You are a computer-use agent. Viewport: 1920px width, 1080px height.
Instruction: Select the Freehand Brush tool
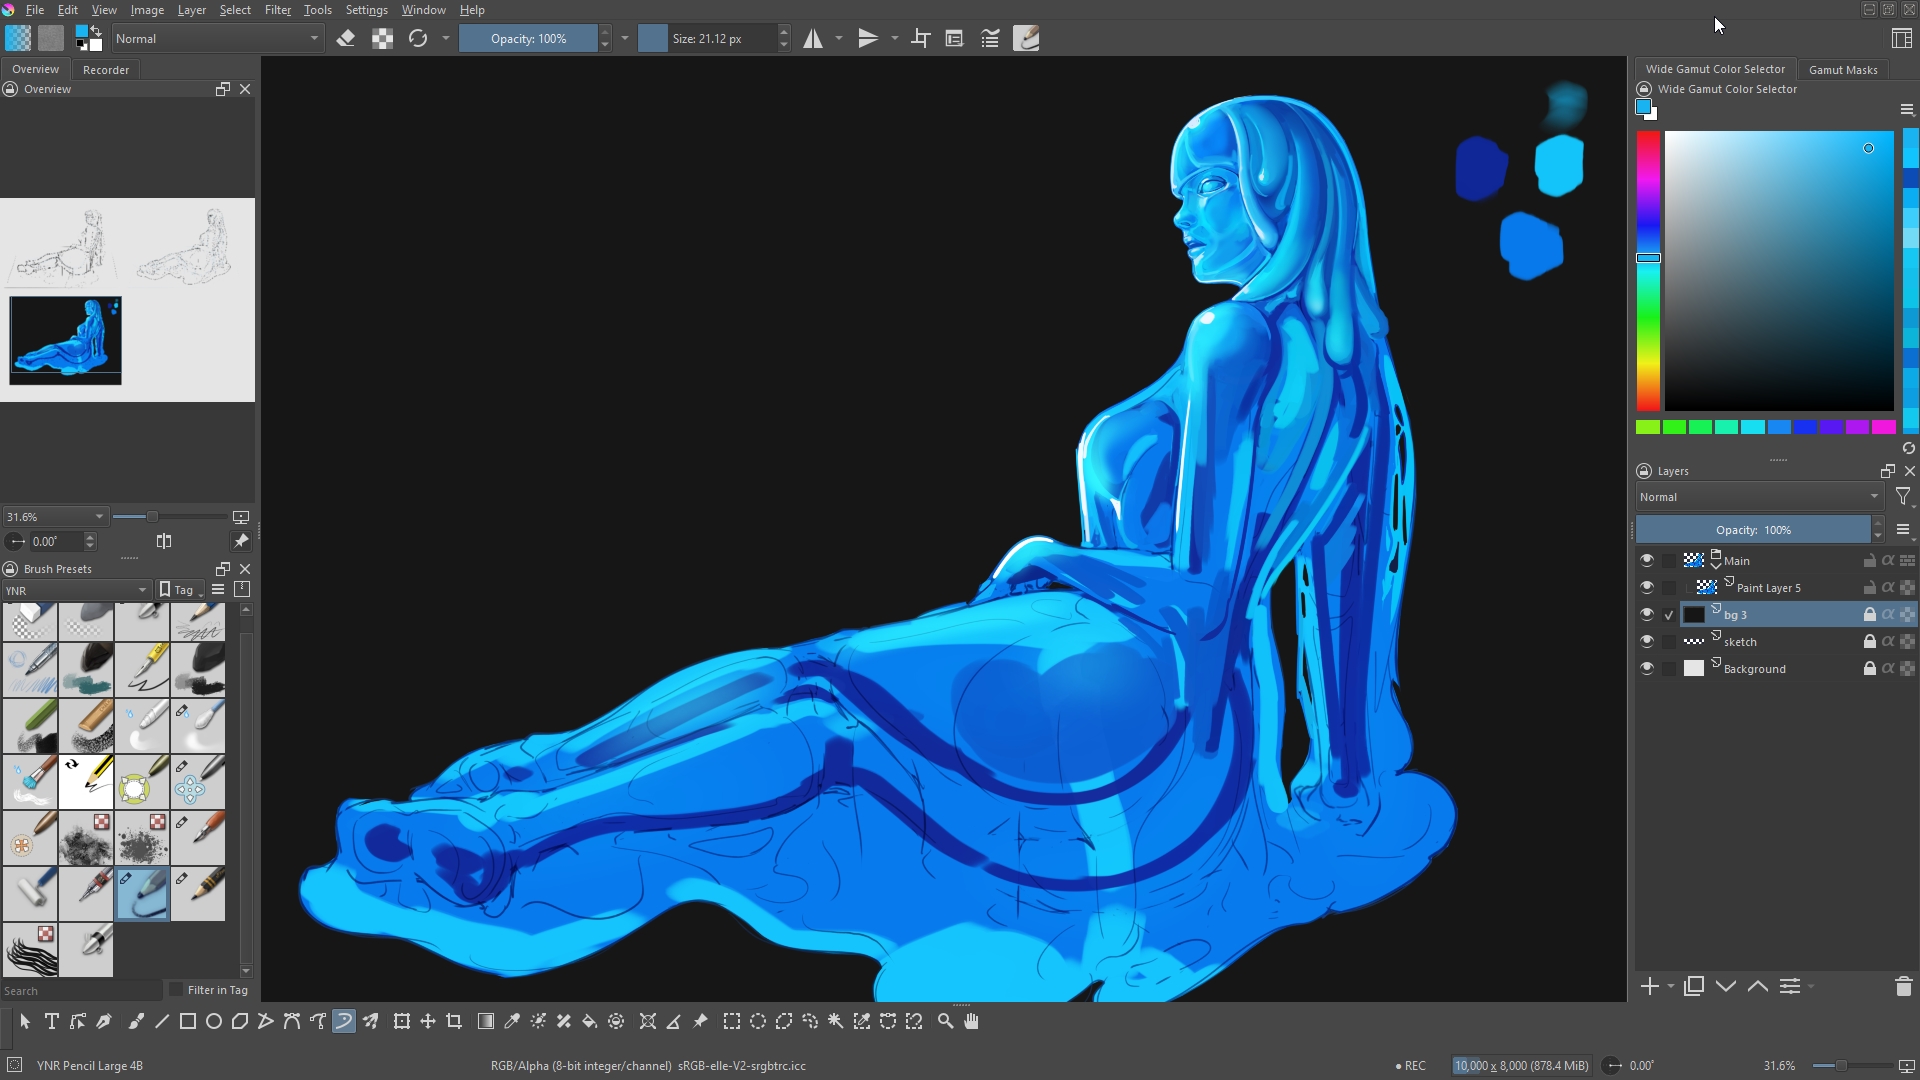click(x=136, y=1021)
